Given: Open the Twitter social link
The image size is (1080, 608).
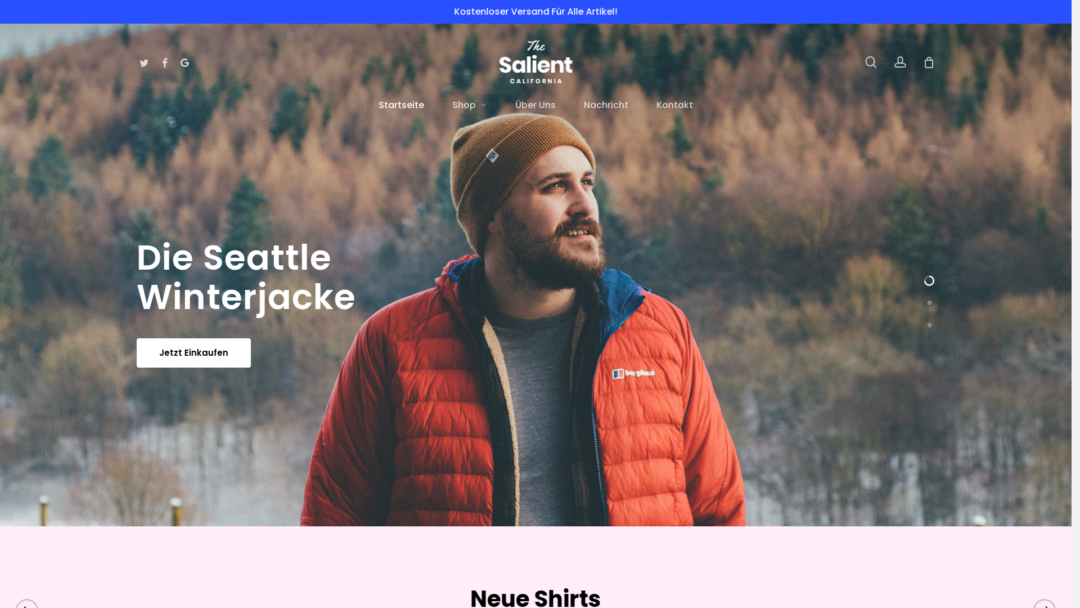Looking at the screenshot, I should [x=144, y=63].
